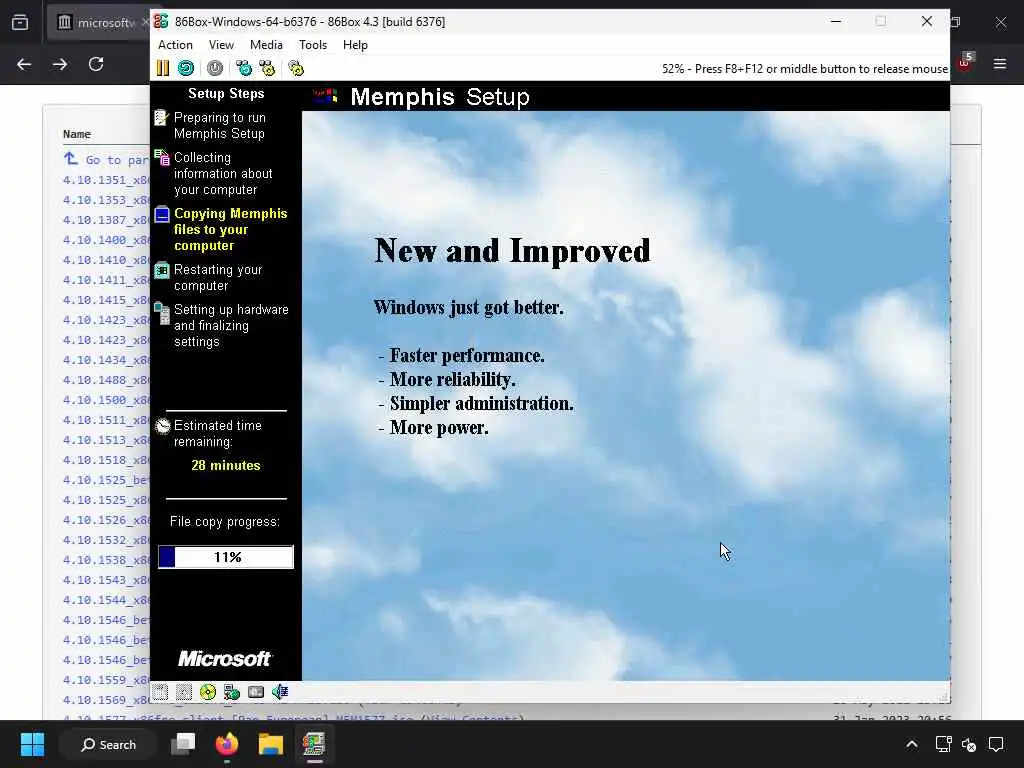Click the hard disk status icon

(256, 692)
